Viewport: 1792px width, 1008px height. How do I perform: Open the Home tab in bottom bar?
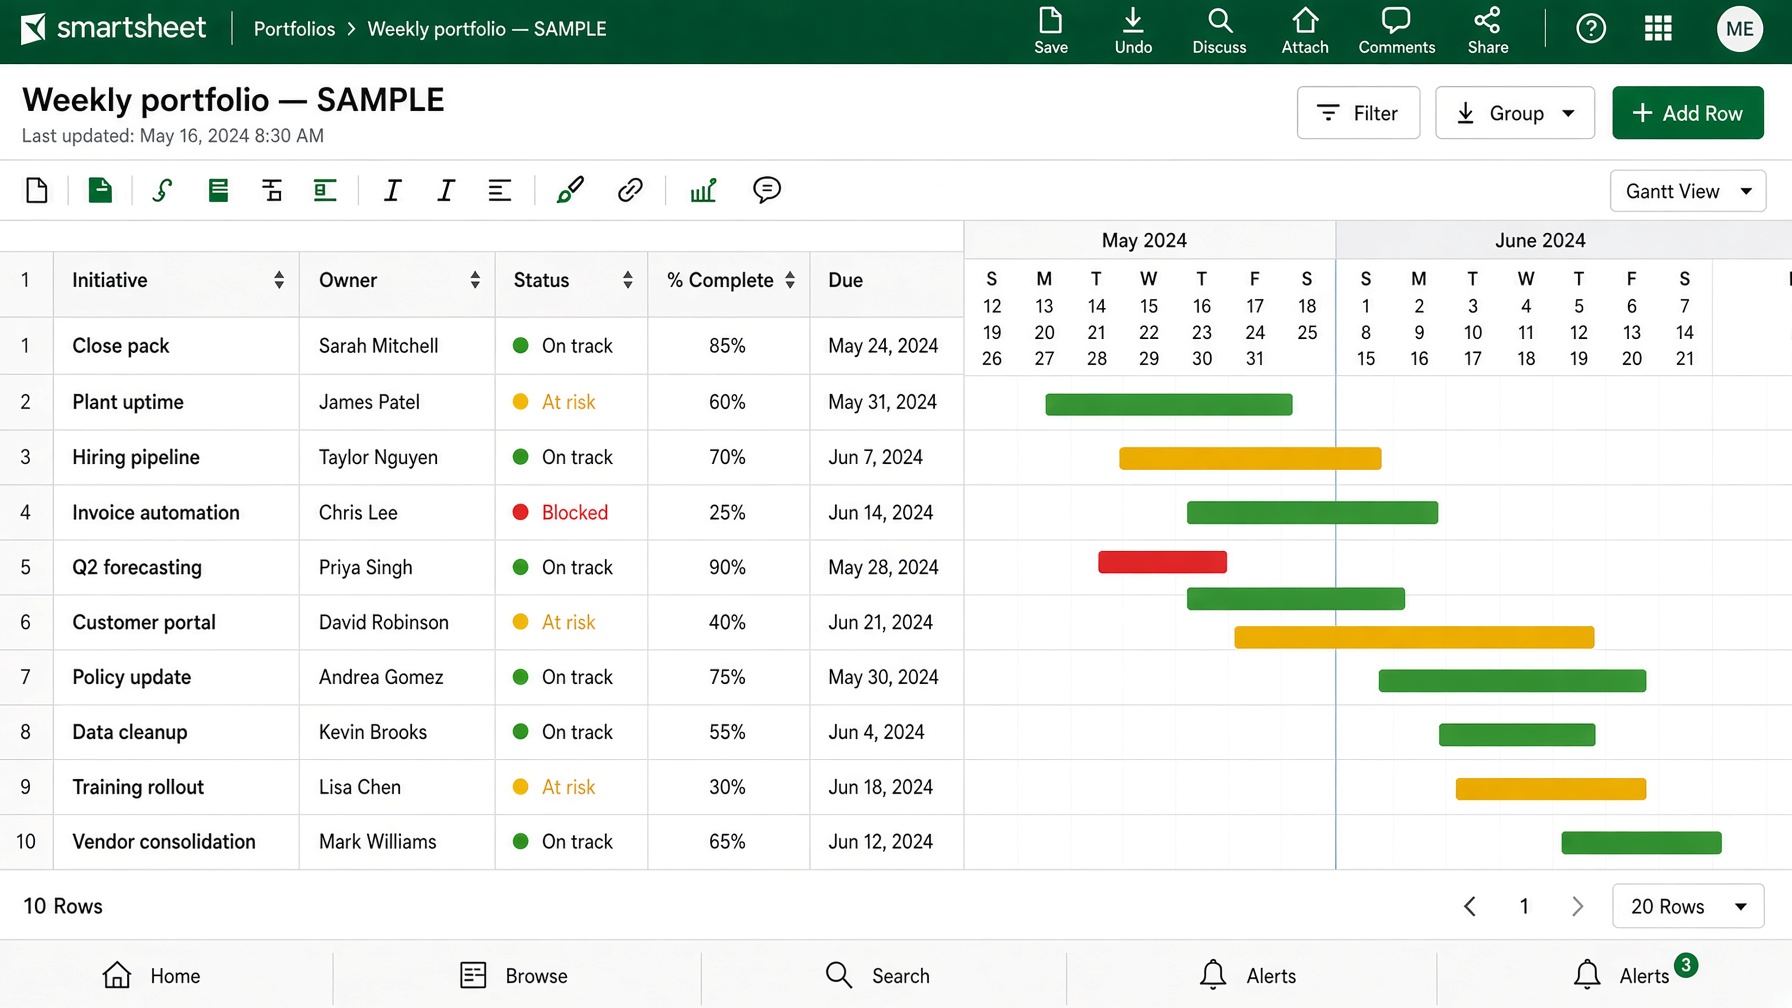pos(152,975)
